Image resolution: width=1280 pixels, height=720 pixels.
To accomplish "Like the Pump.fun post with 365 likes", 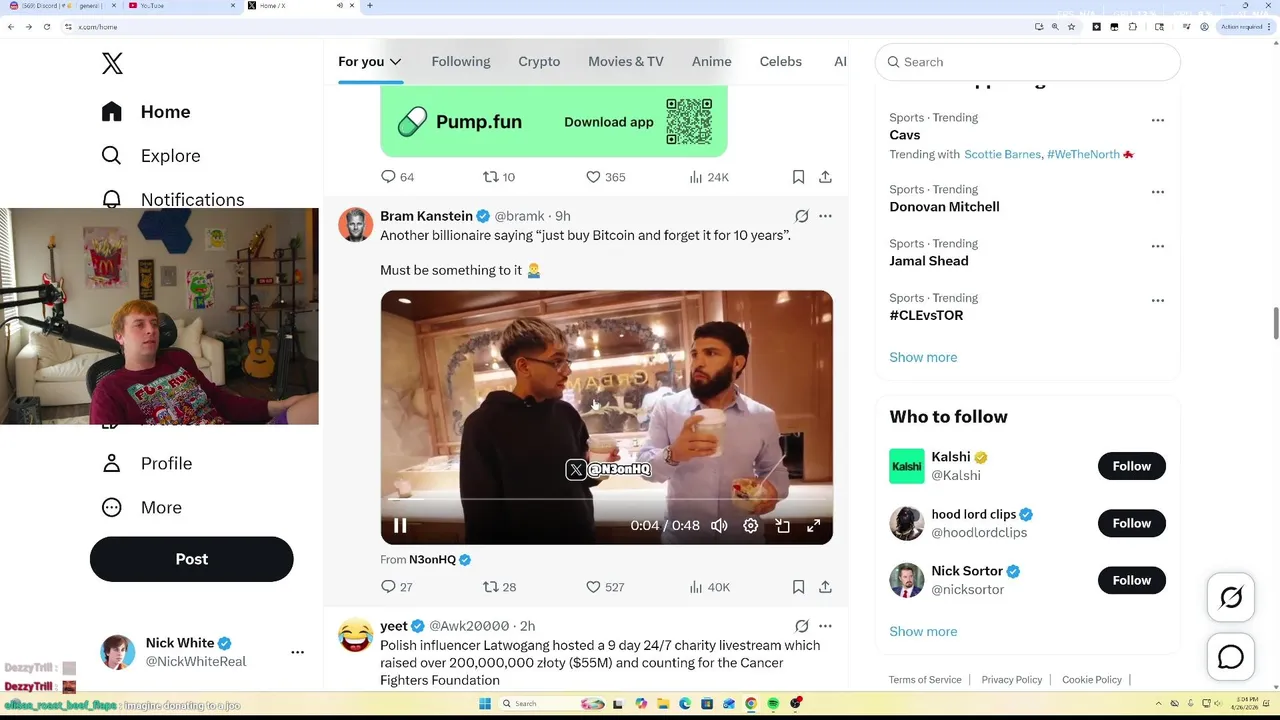I will tap(605, 177).
